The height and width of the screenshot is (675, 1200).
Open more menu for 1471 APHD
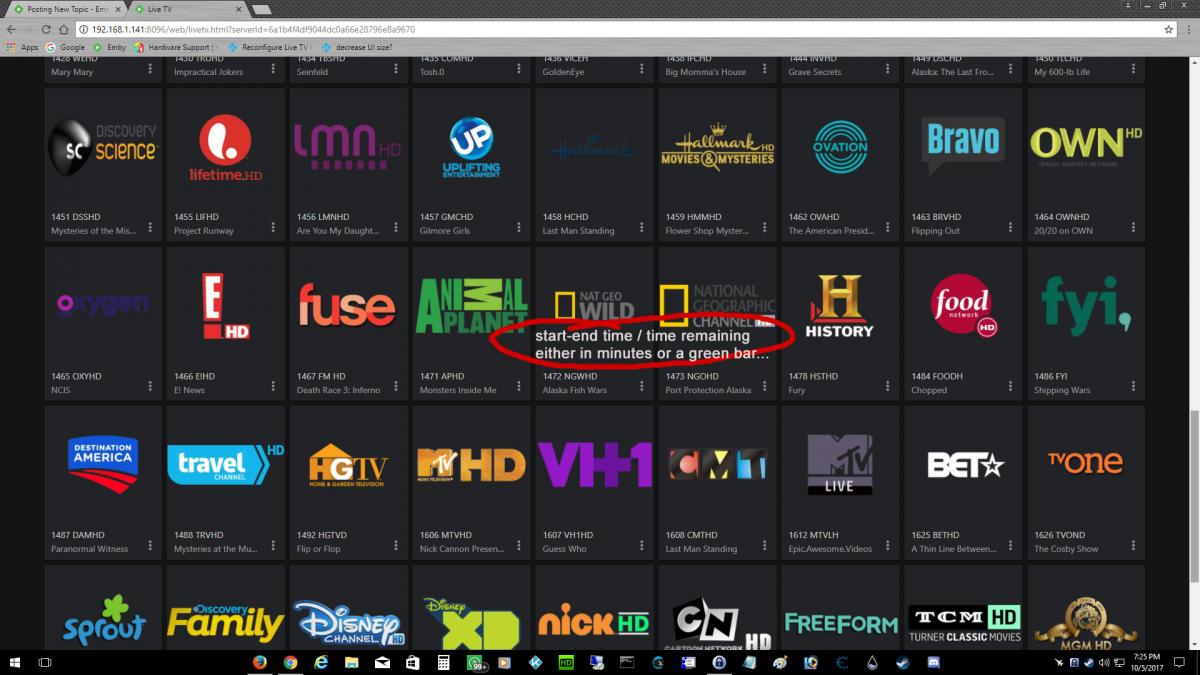(x=519, y=386)
